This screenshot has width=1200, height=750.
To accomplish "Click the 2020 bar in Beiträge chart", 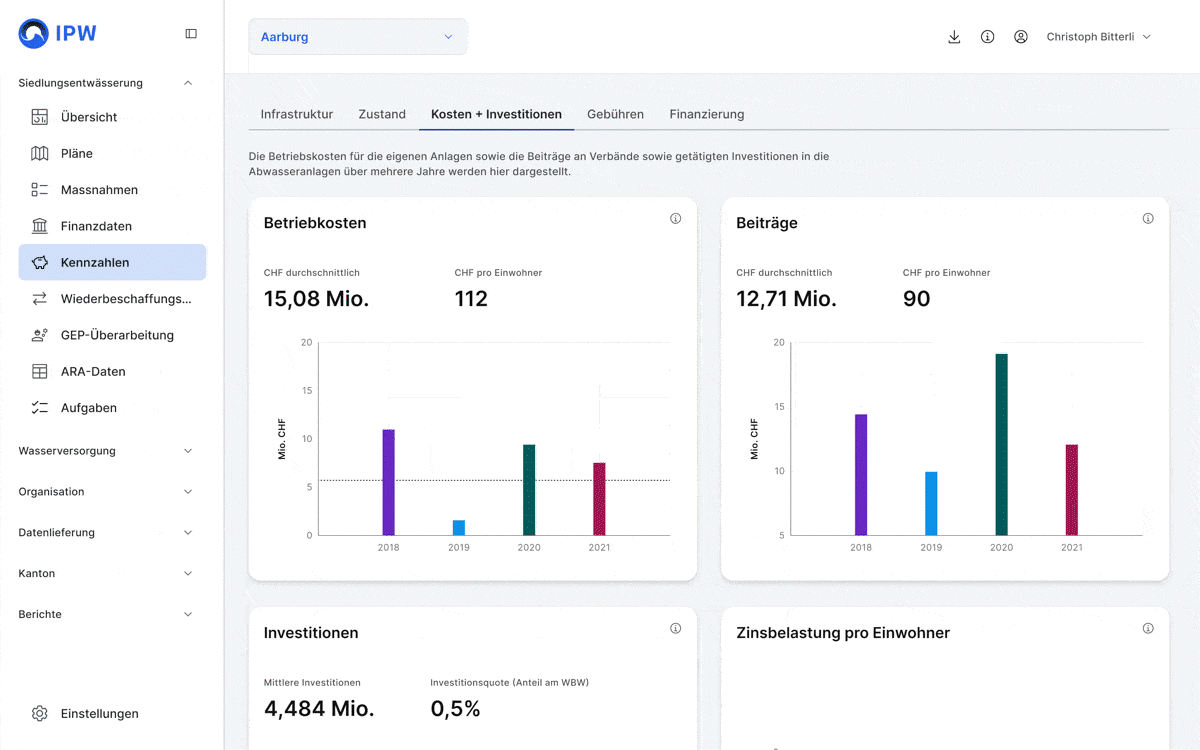I will pyautogui.click(x=1001, y=444).
